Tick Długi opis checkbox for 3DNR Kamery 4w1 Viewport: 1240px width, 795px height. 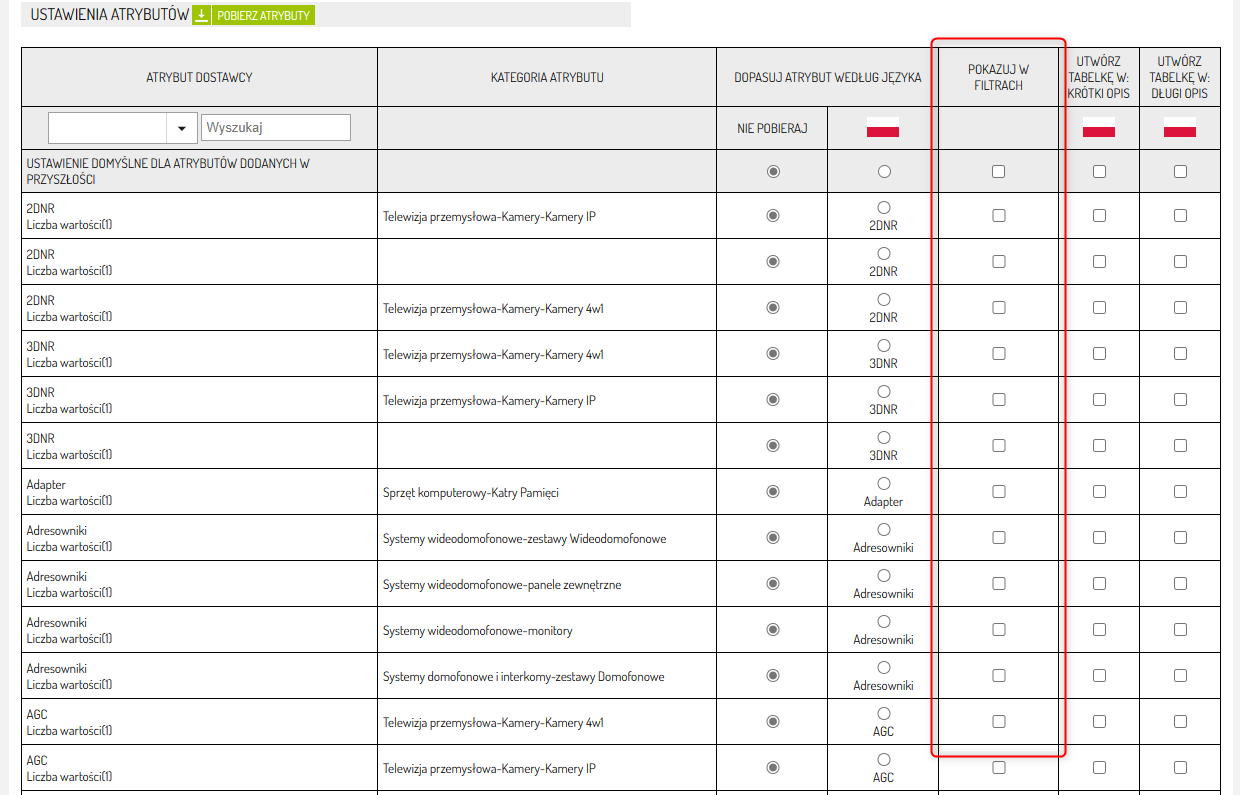(x=1180, y=353)
